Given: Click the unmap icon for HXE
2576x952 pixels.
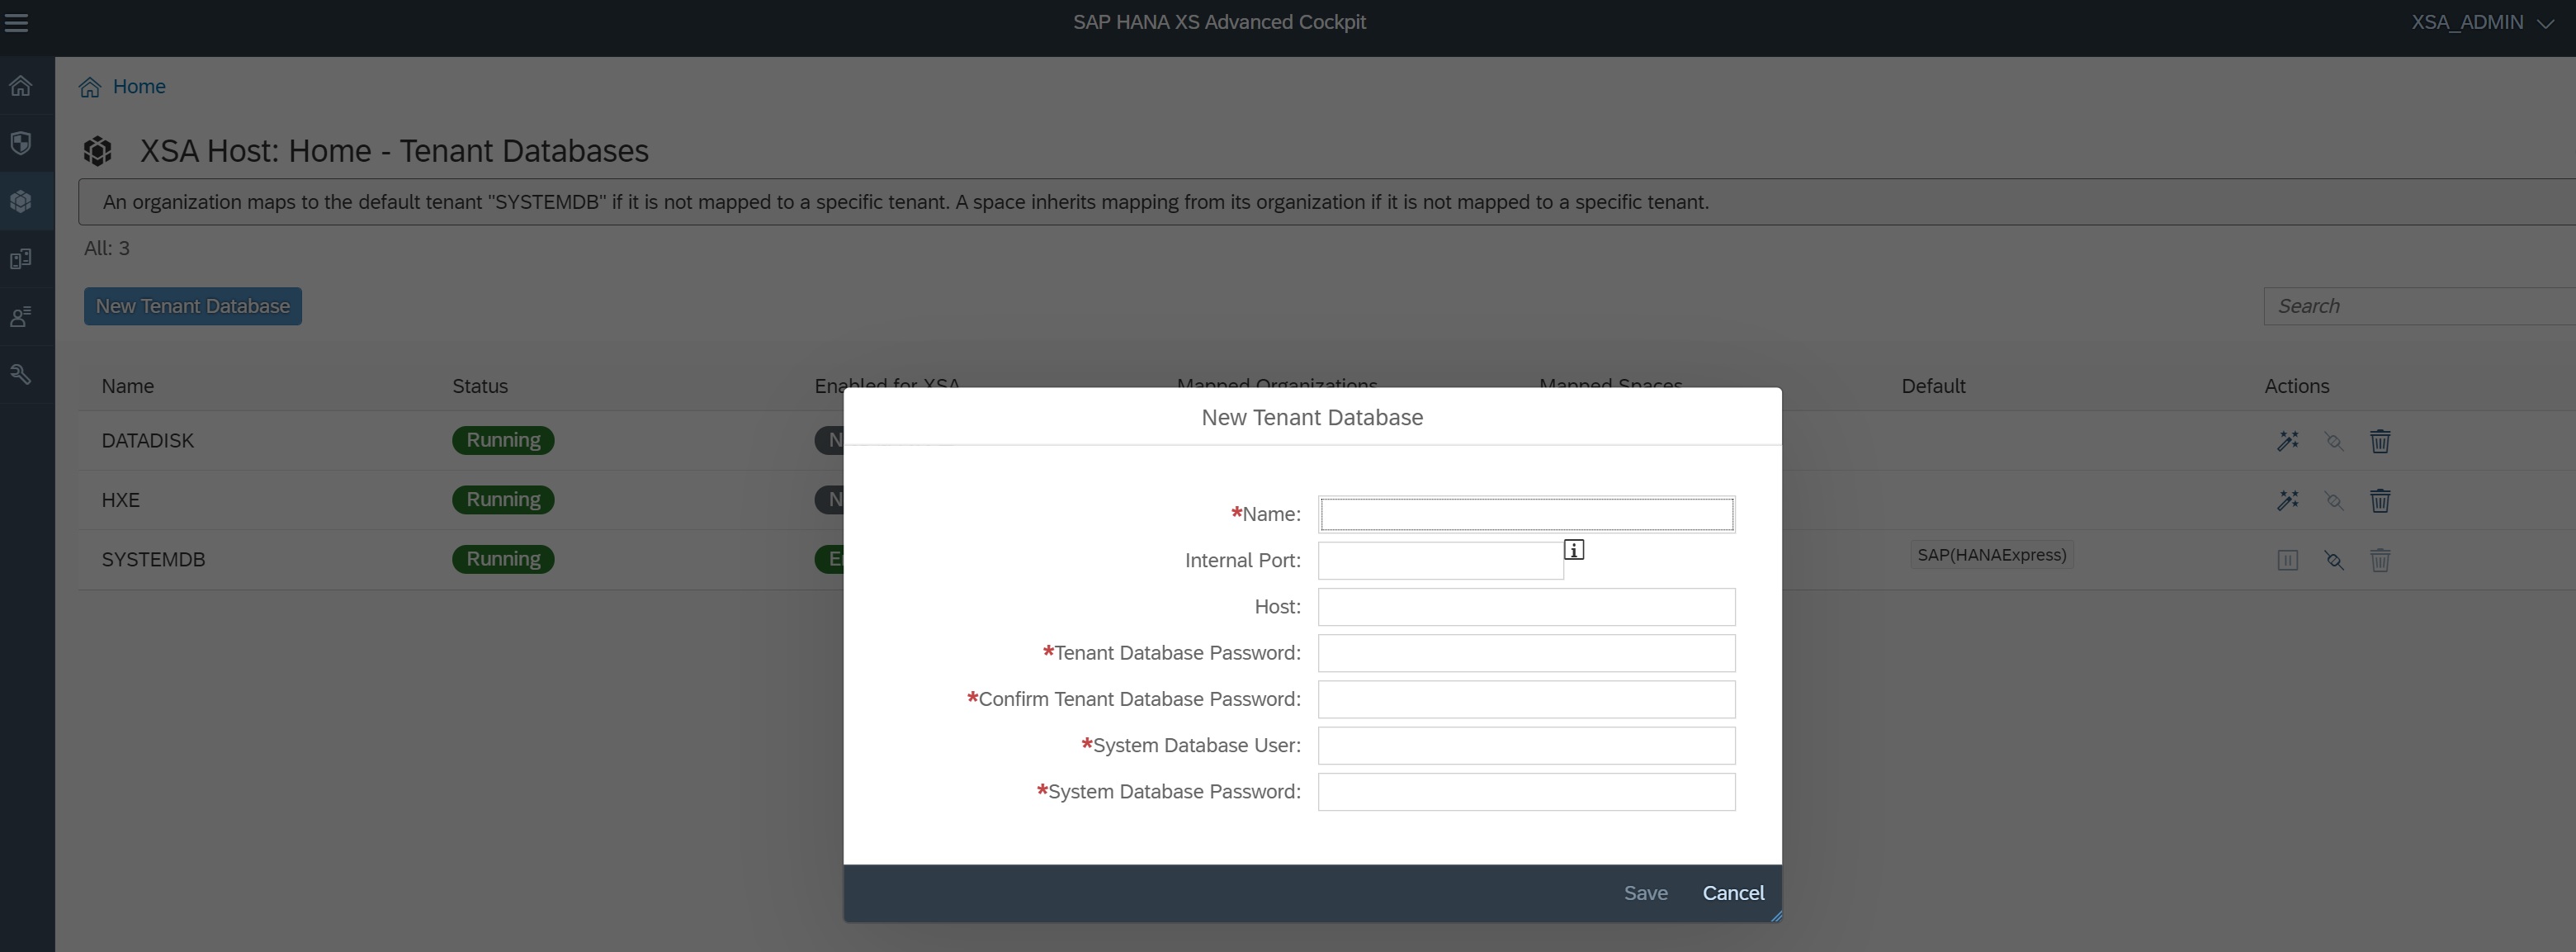Looking at the screenshot, I should (2334, 500).
